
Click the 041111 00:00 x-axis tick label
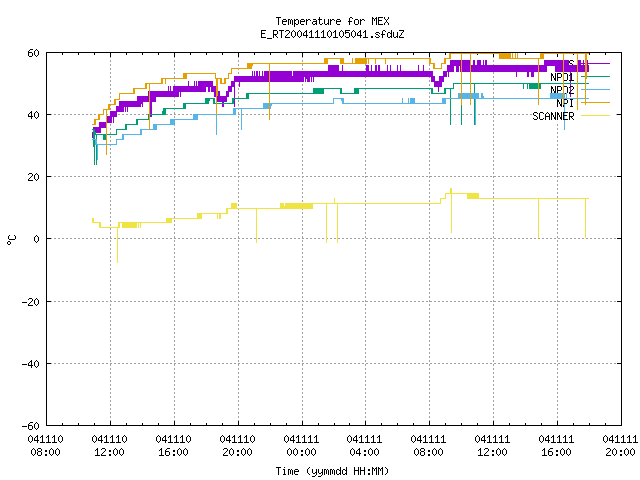[301, 446]
